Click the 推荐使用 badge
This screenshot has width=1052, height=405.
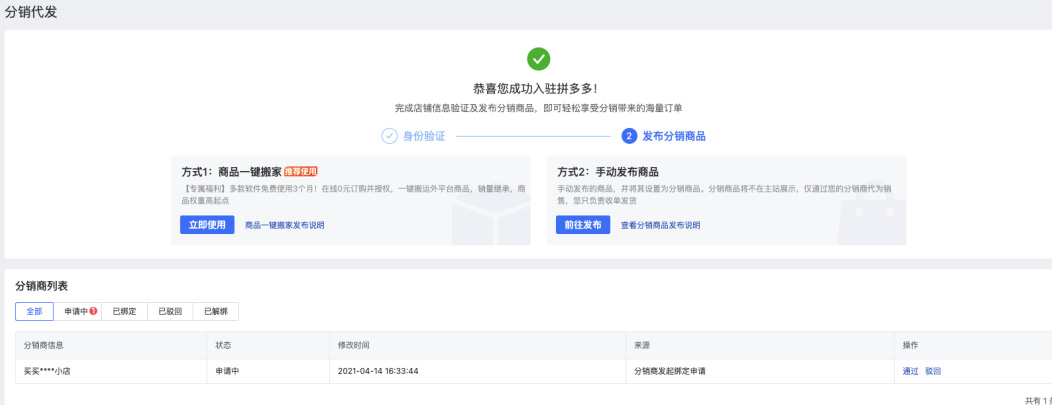(x=301, y=172)
